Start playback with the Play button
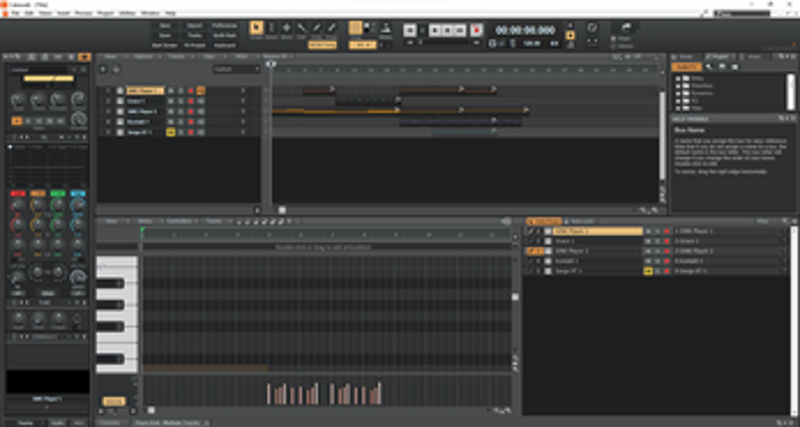Viewport: 800px width, 427px height. (x=435, y=30)
